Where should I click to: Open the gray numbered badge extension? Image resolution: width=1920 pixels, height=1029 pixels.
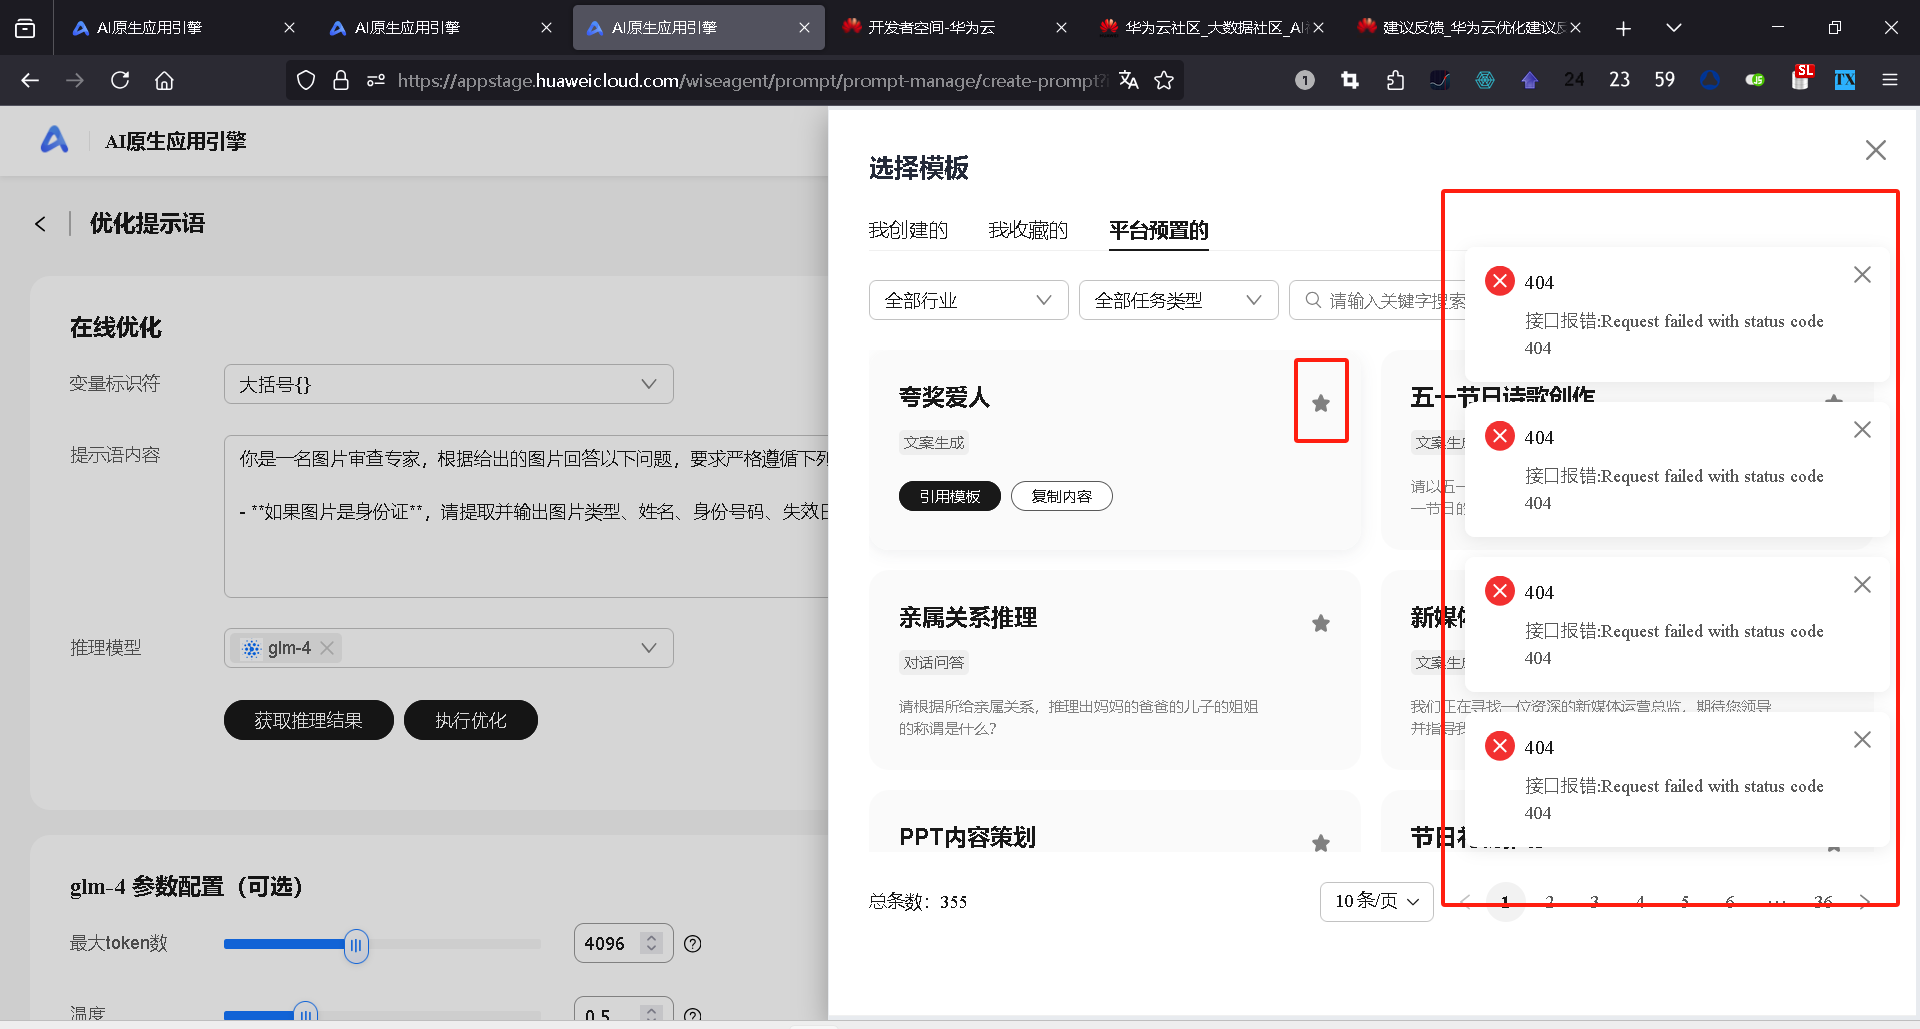(1305, 80)
